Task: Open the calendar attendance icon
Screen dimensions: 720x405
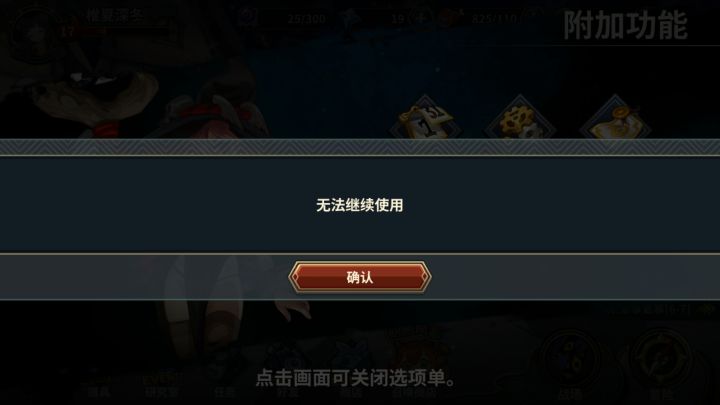Action: click(425, 118)
